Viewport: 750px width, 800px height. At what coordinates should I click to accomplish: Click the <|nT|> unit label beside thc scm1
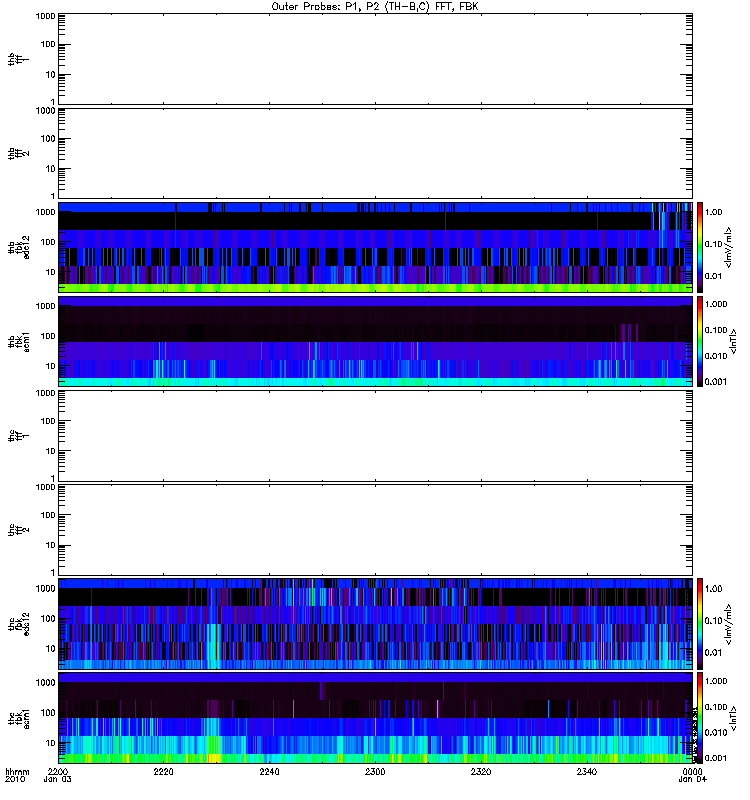[x=734, y=718]
